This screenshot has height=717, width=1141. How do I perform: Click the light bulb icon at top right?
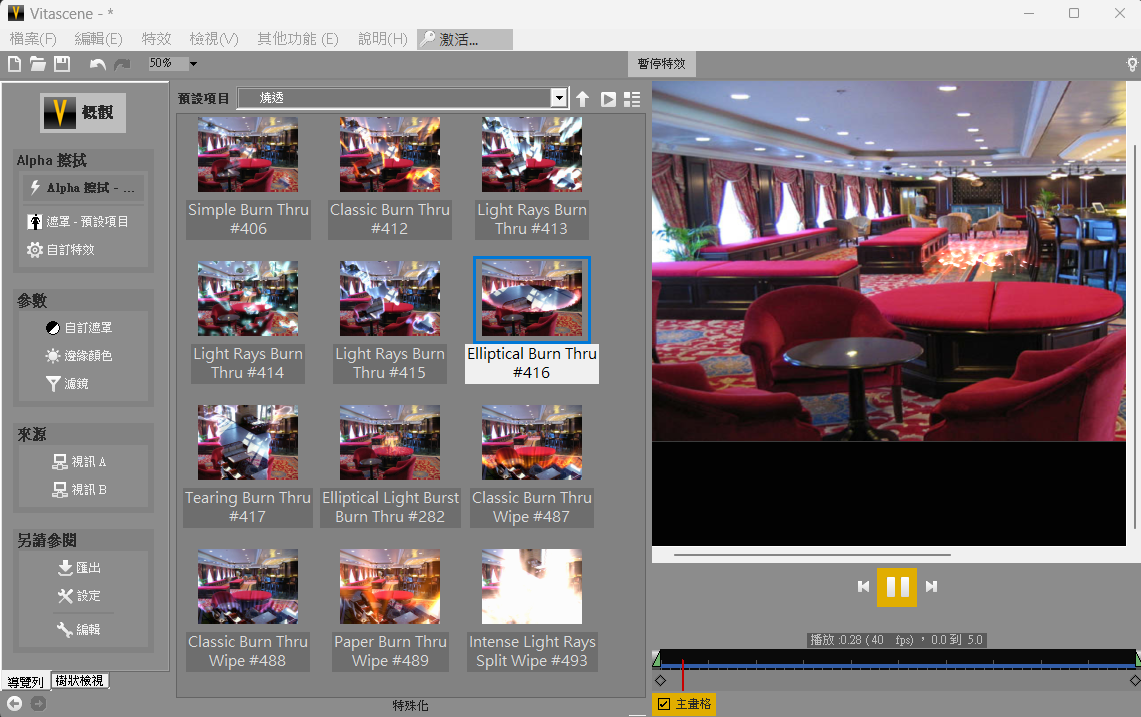click(x=1132, y=64)
